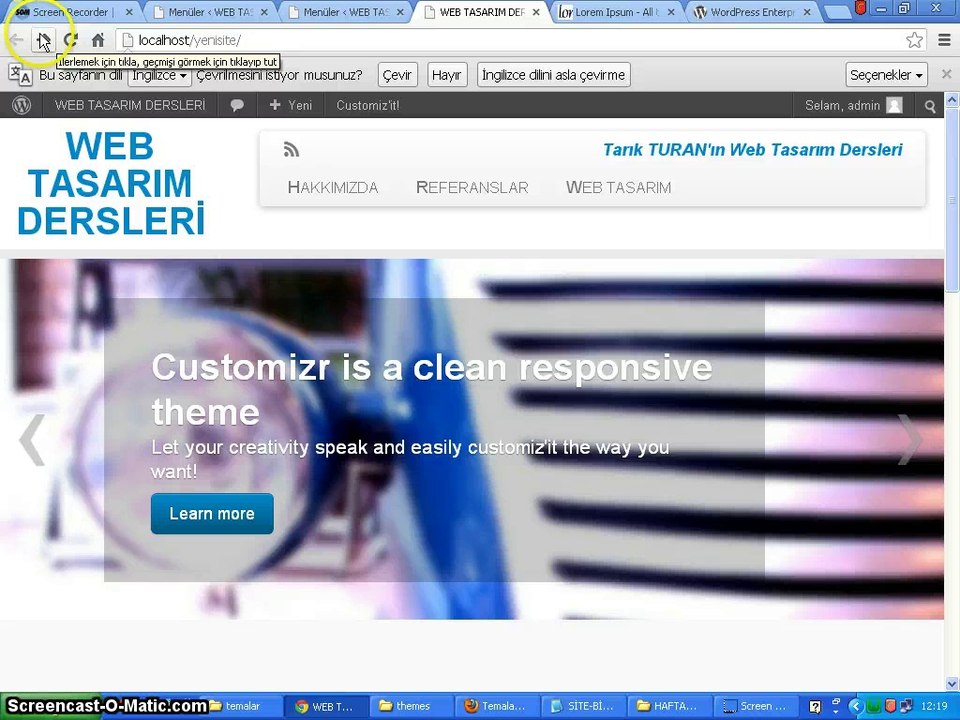Open comments via speech bubble icon
Viewport: 960px width, 720px height.
point(237,105)
